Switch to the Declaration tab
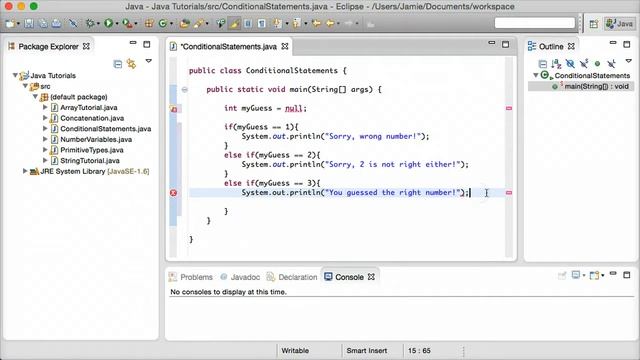The image size is (640, 360). pyautogui.click(x=292, y=277)
